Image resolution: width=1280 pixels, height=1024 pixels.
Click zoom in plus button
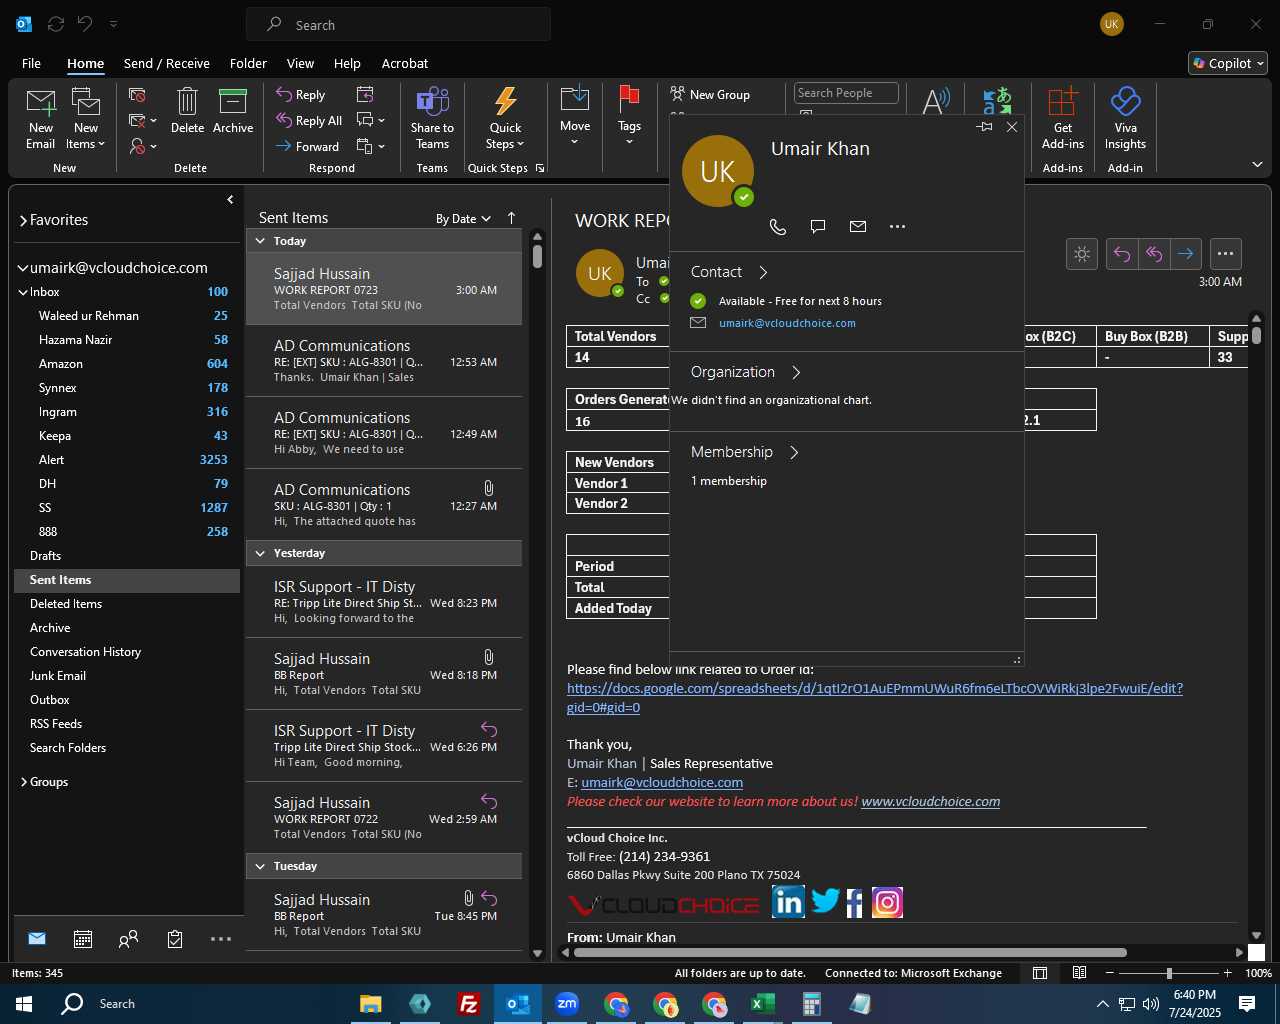1228,973
